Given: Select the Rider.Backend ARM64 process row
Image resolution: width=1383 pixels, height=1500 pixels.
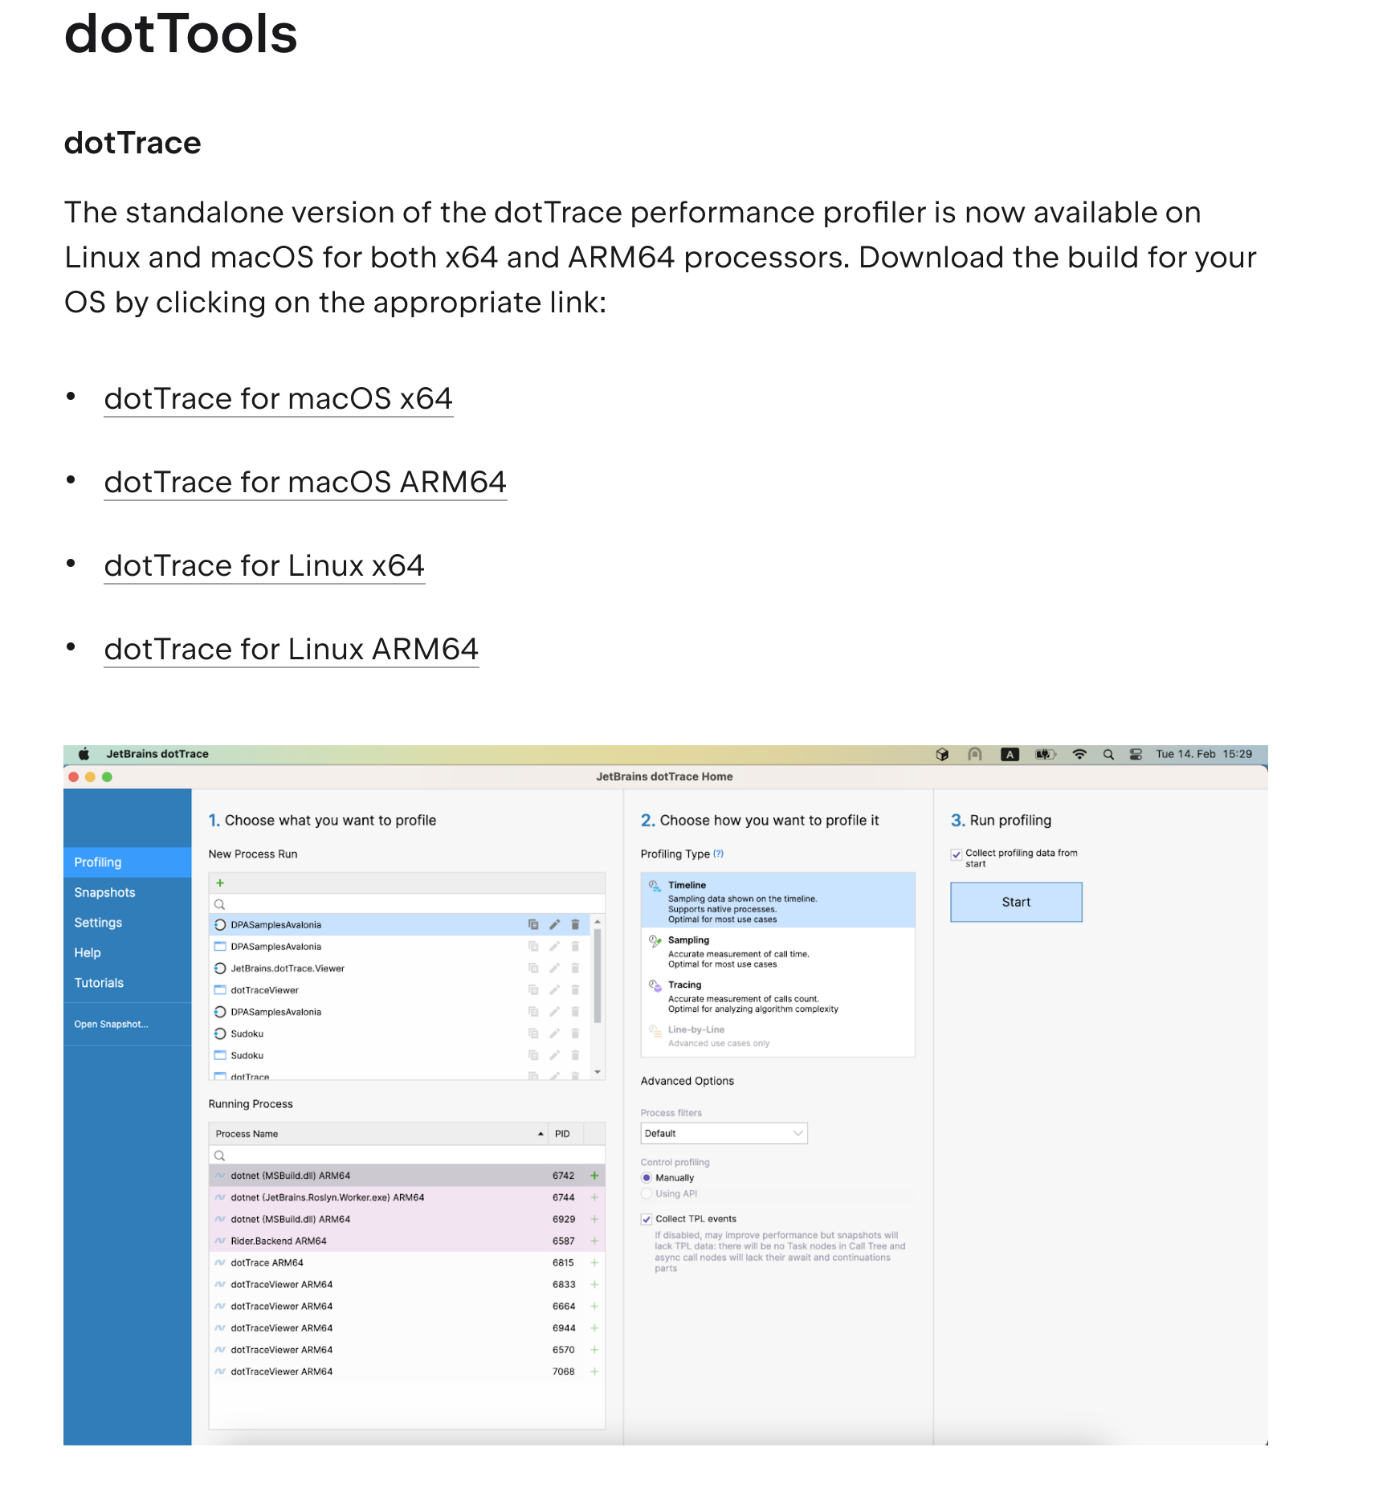Looking at the screenshot, I should pyautogui.click(x=407, y=1241).
